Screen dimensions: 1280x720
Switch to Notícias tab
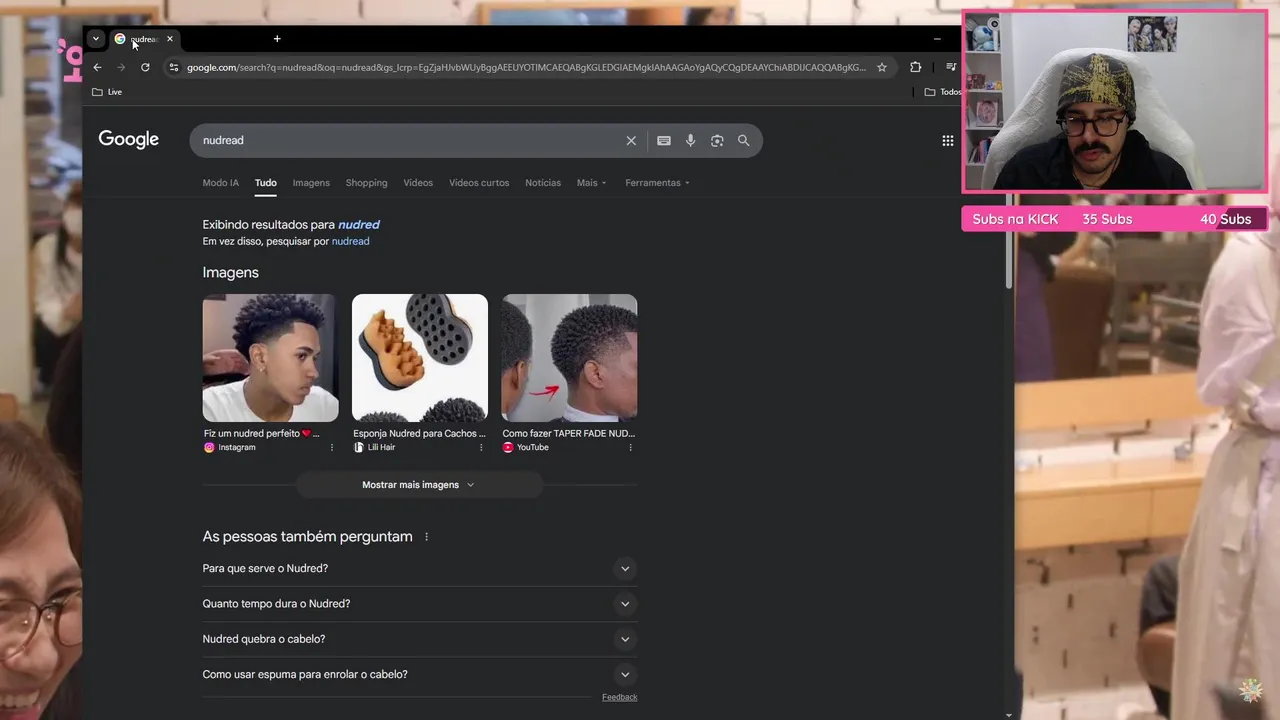point(543,183)
